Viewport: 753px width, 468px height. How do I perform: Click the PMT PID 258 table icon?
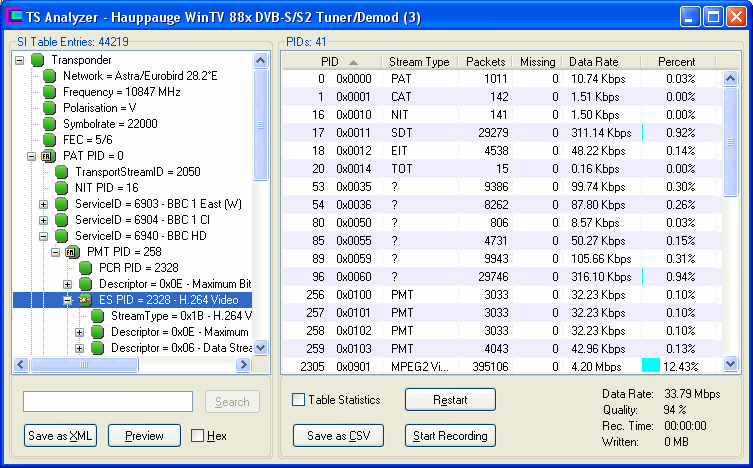[x=72, y=252]
